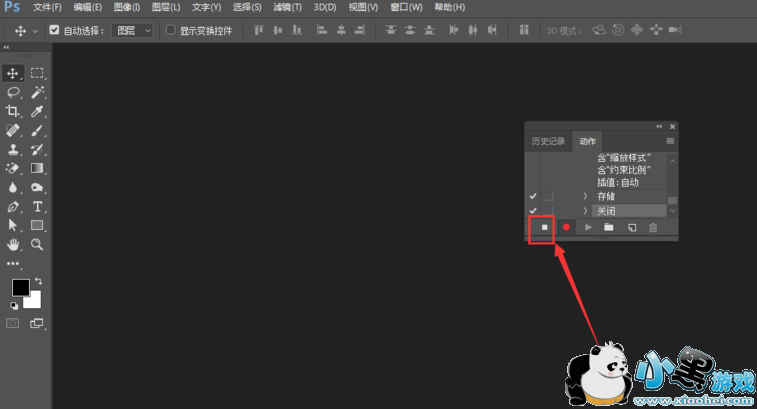The width and height of the screenshot is (757, 409).
Task: Reset default foreground and background colors
Action: coord(14,305)
